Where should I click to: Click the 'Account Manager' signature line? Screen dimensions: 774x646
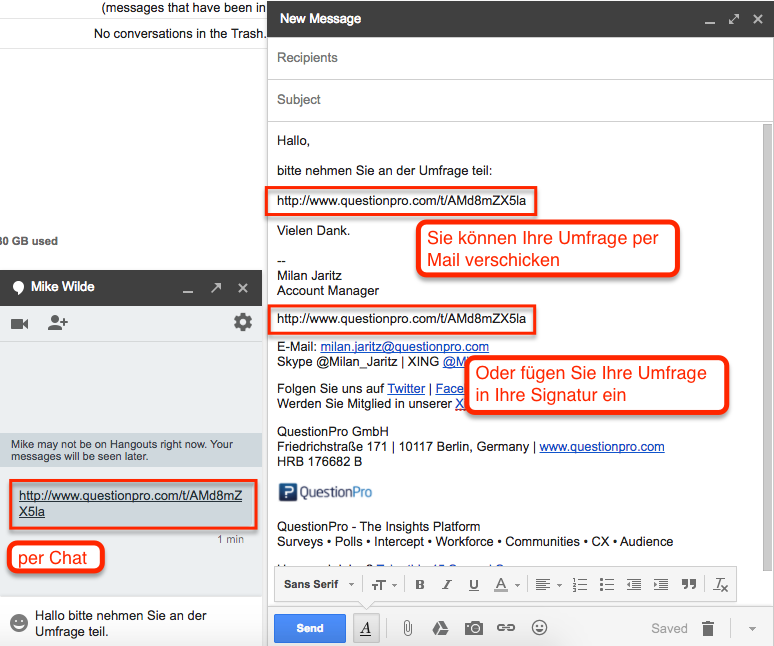(x=328, y=291)
